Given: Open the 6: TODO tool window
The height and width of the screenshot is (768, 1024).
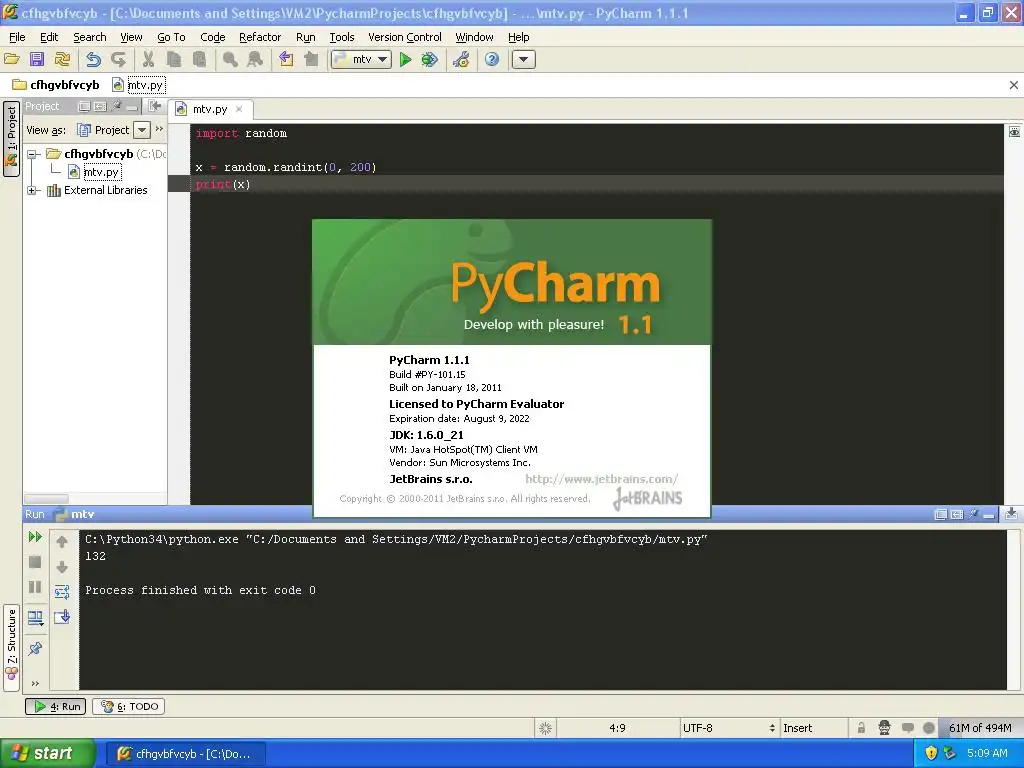Looking at the screenshot, I should pyautogui.click(x=129, y=706).
